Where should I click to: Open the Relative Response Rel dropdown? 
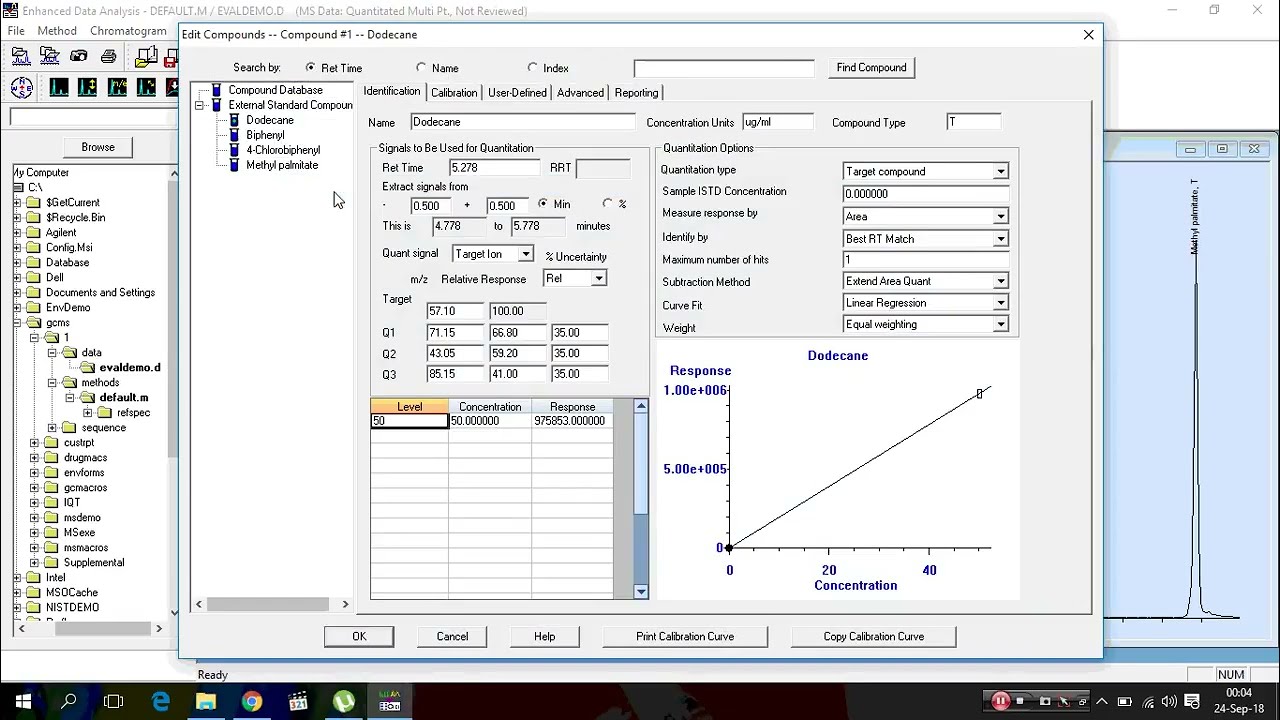click(598, 278)
